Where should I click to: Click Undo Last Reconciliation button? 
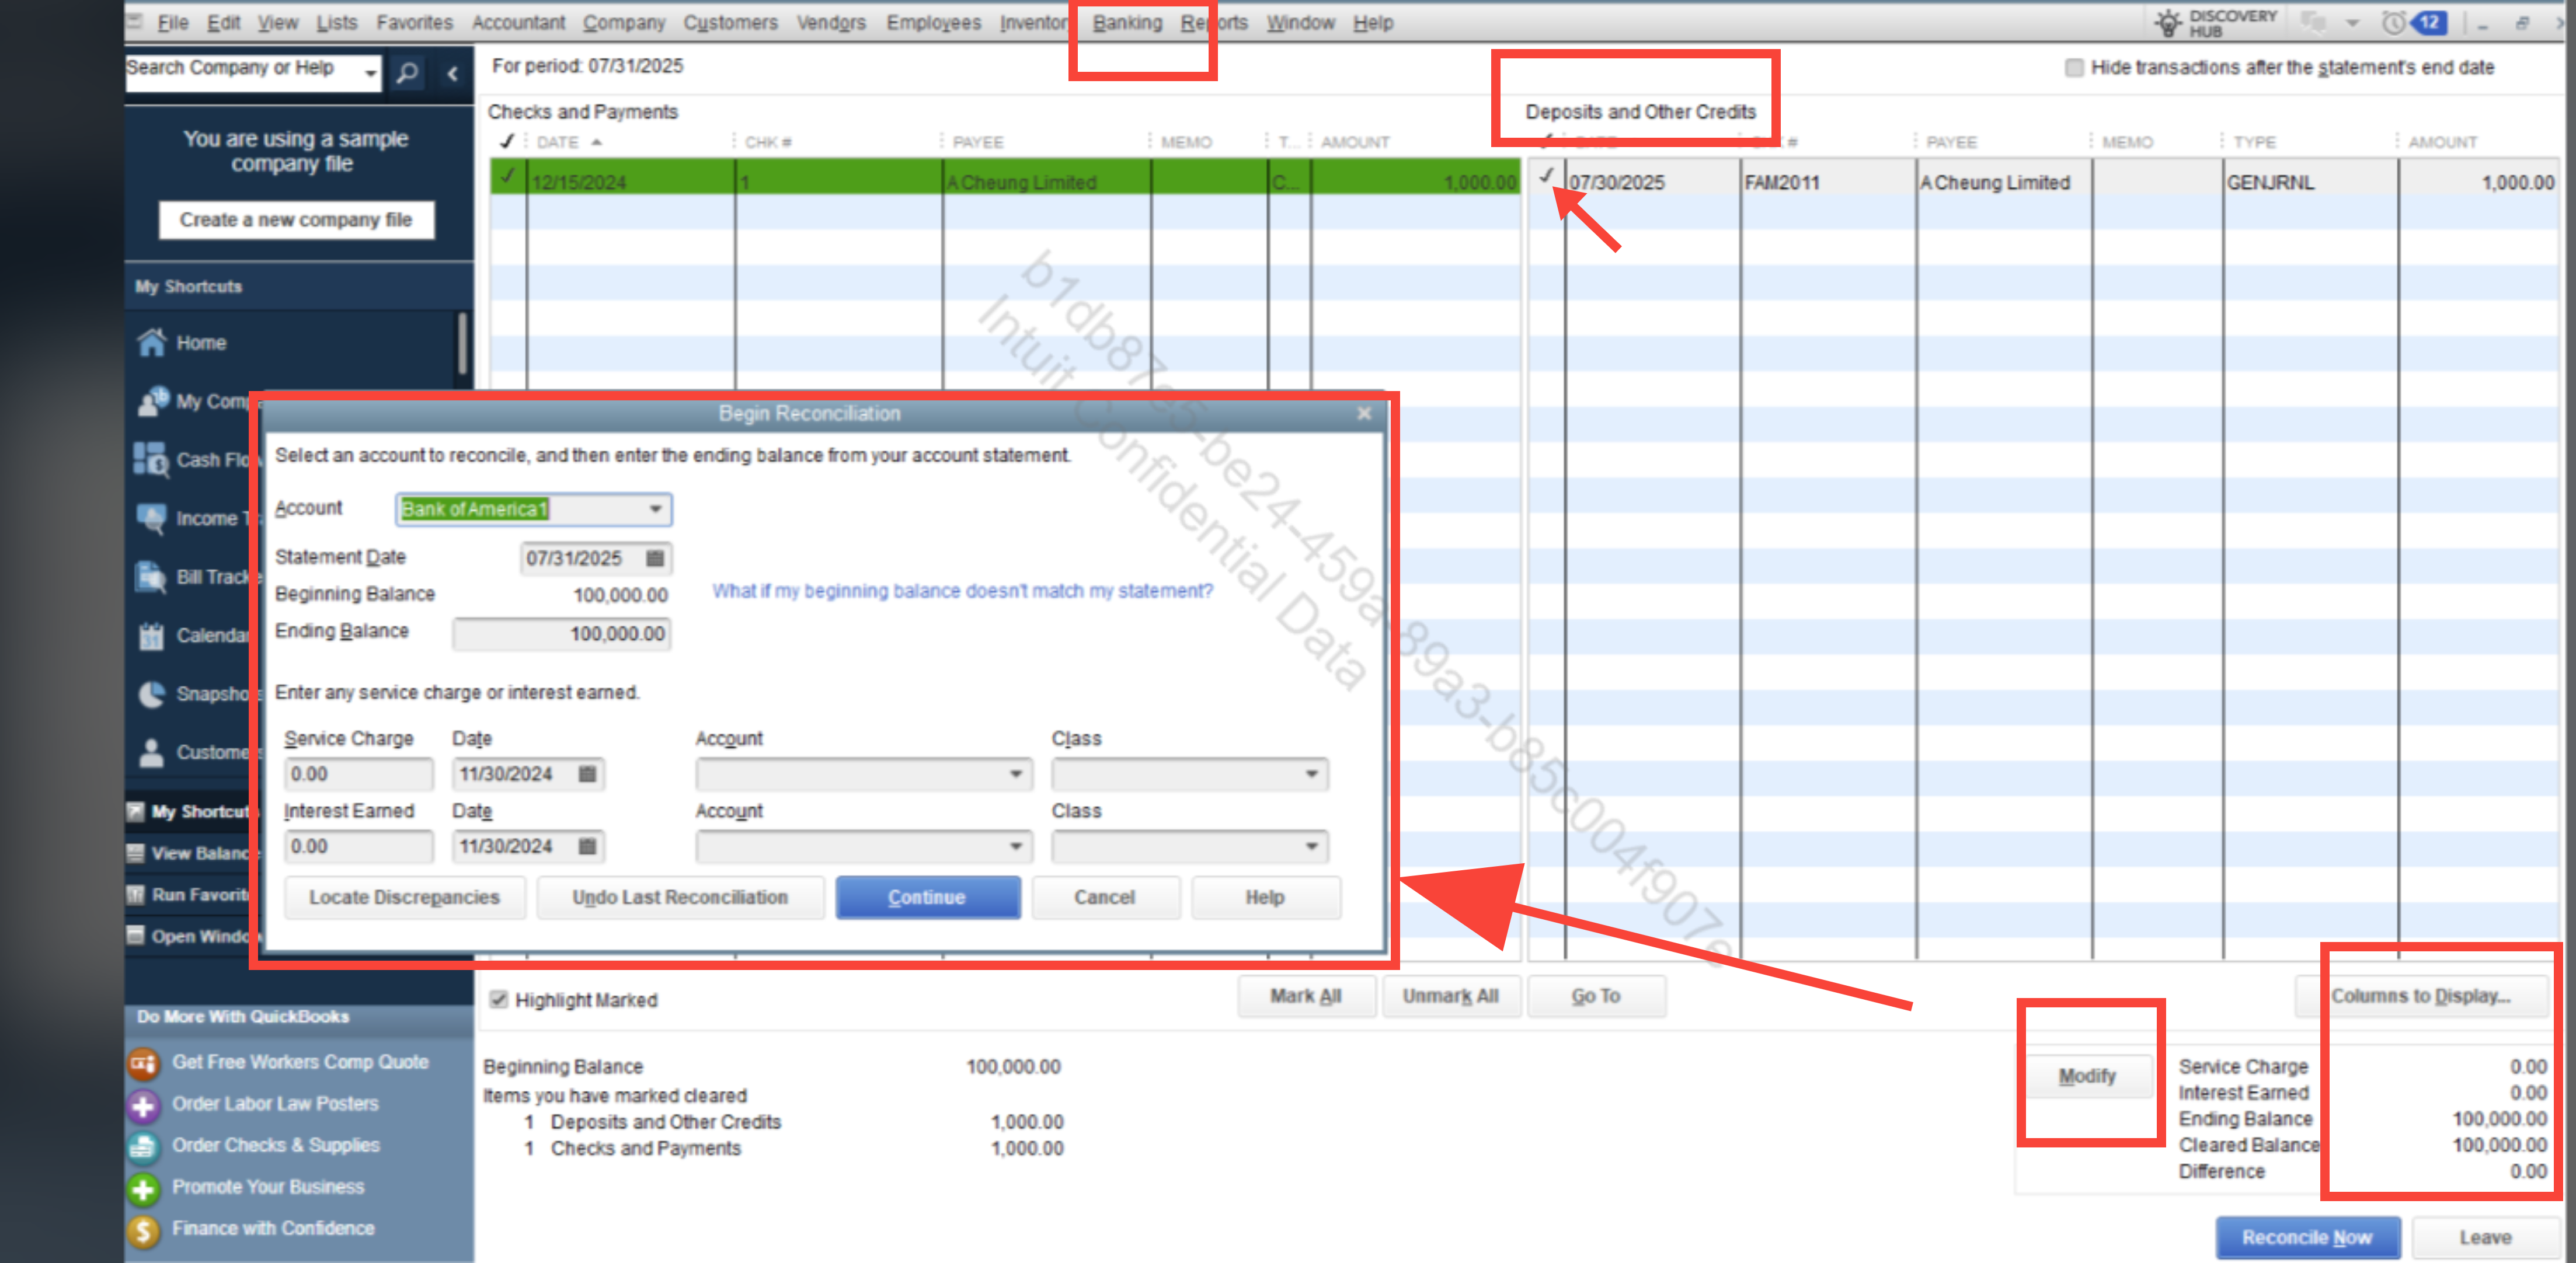680,897
